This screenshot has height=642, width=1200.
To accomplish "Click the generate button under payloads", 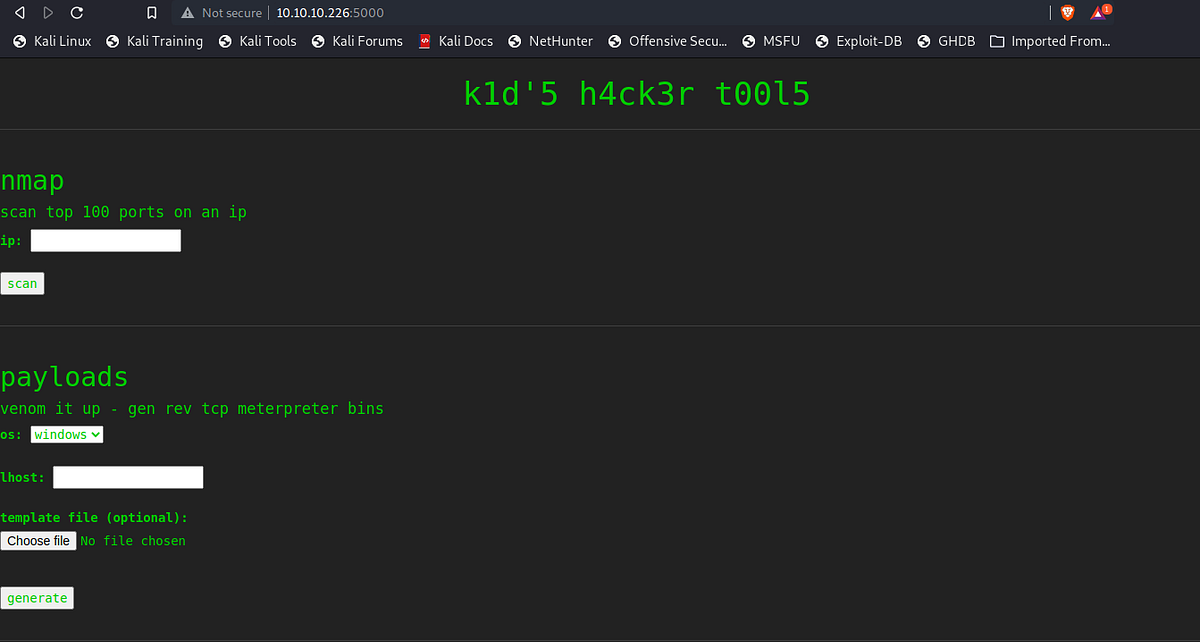I will pos(37,597).
